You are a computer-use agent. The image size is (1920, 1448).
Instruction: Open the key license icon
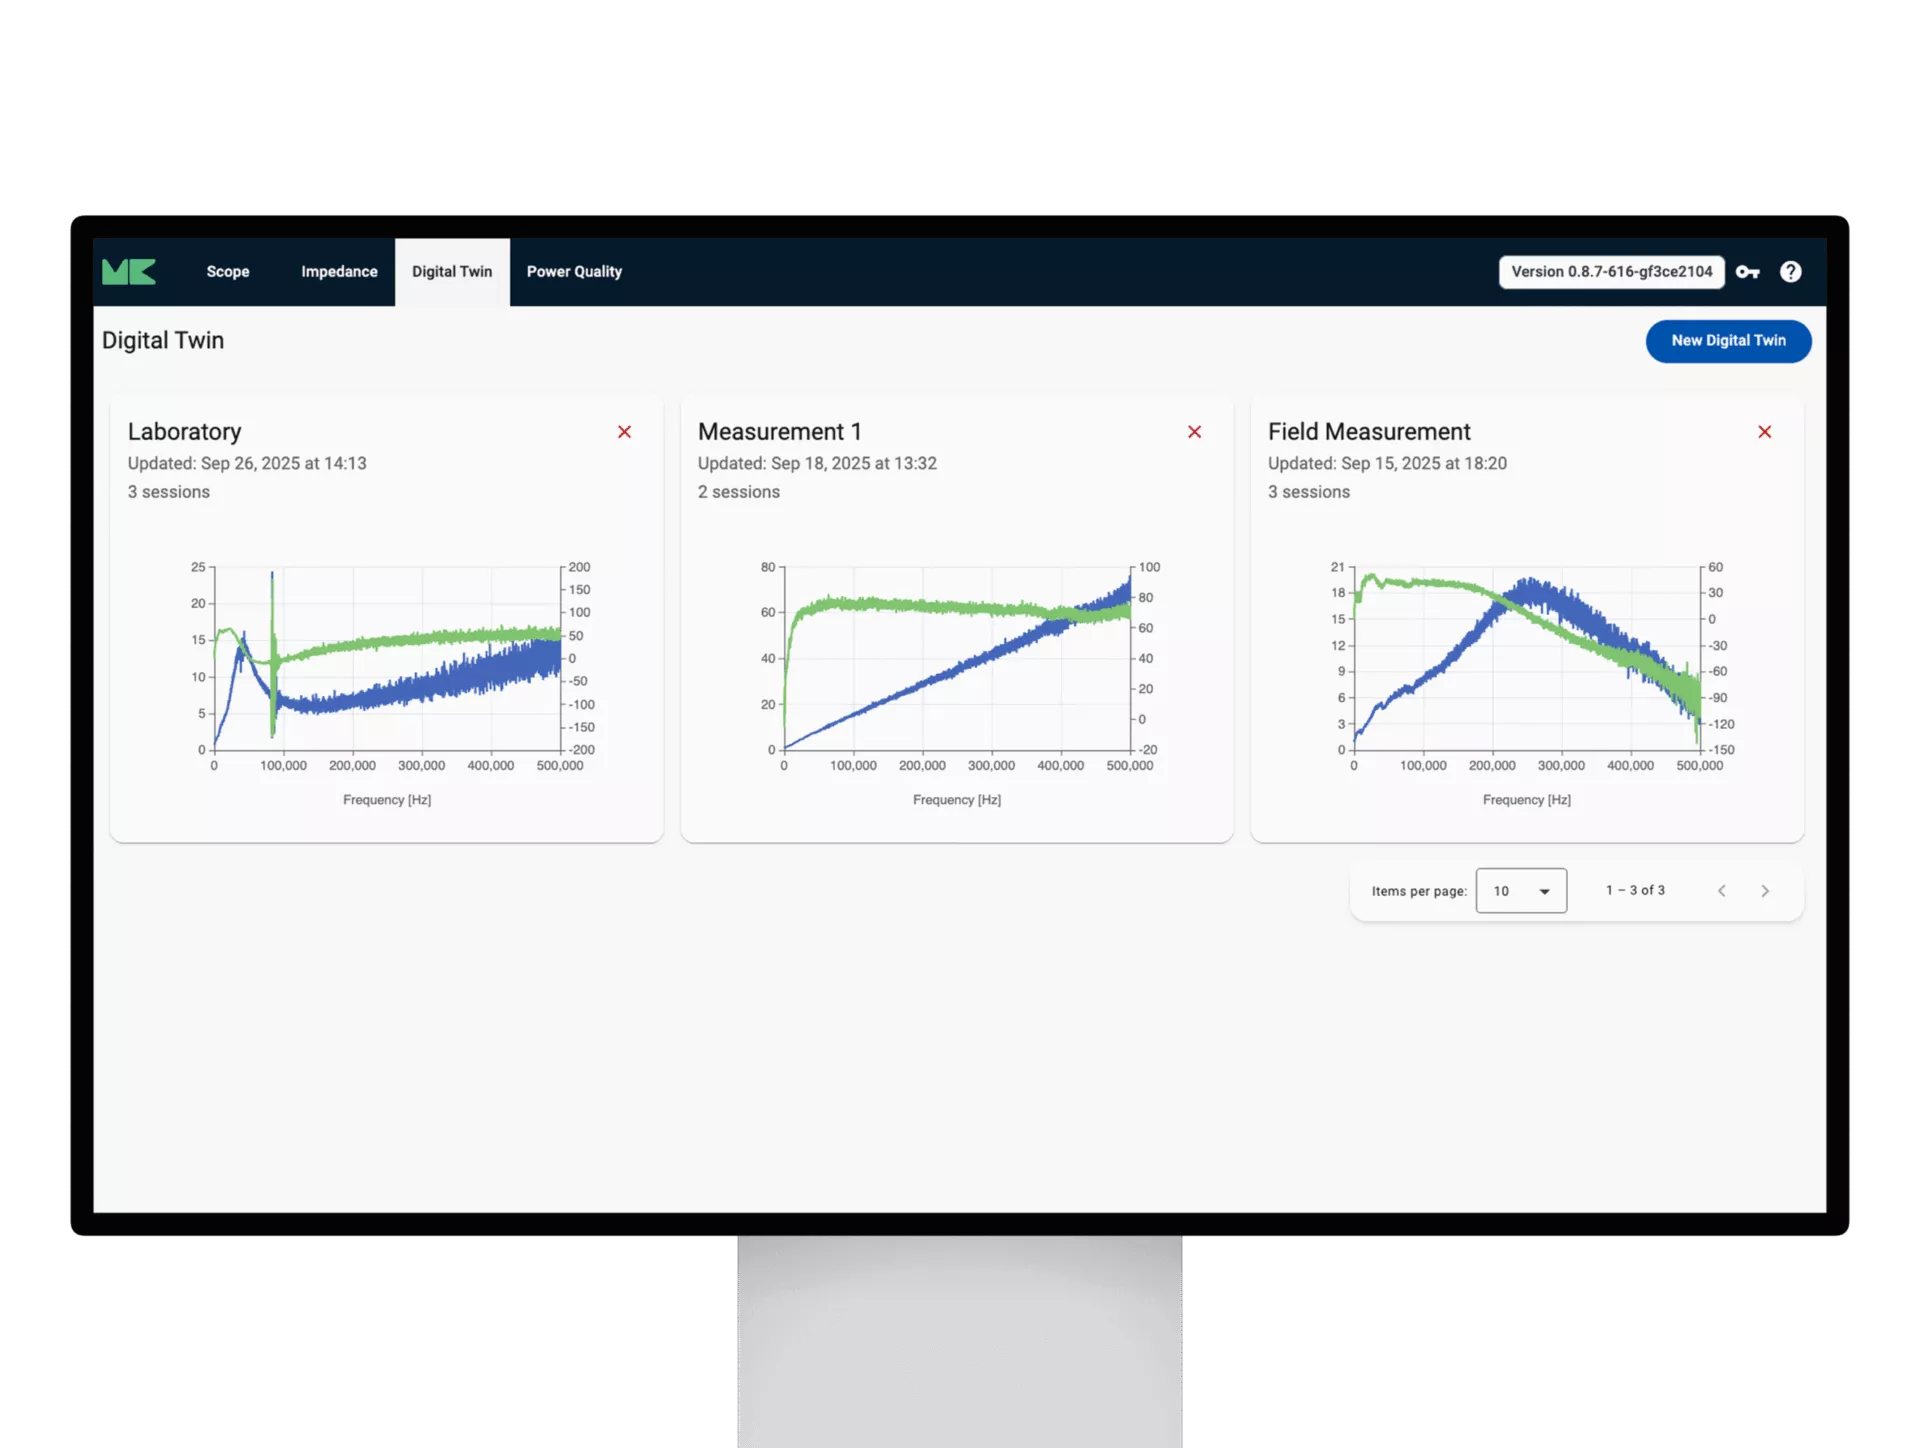[x=1747, y=272]
